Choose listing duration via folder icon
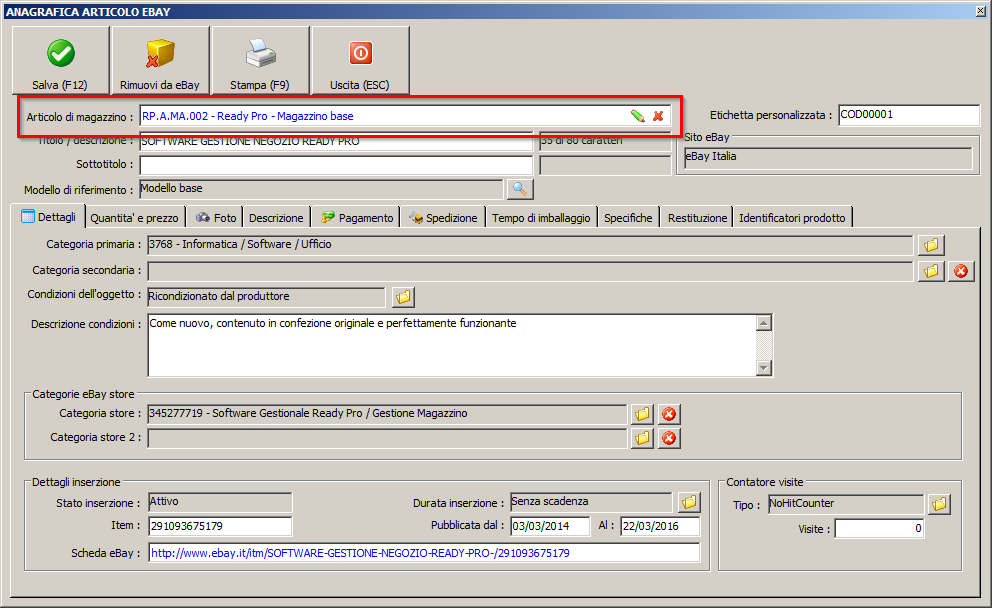This screenshot has width=992, height=608. [689, 502]
